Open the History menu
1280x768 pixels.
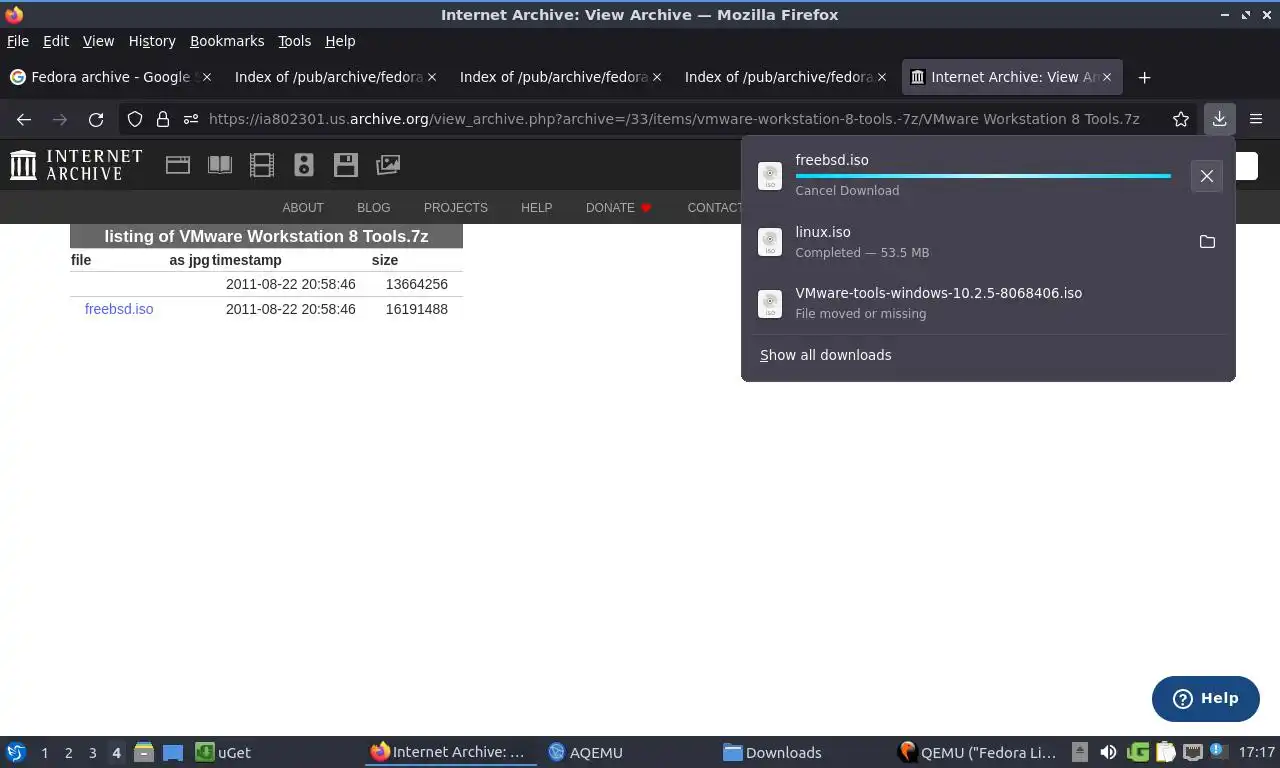tap(152, 41)
